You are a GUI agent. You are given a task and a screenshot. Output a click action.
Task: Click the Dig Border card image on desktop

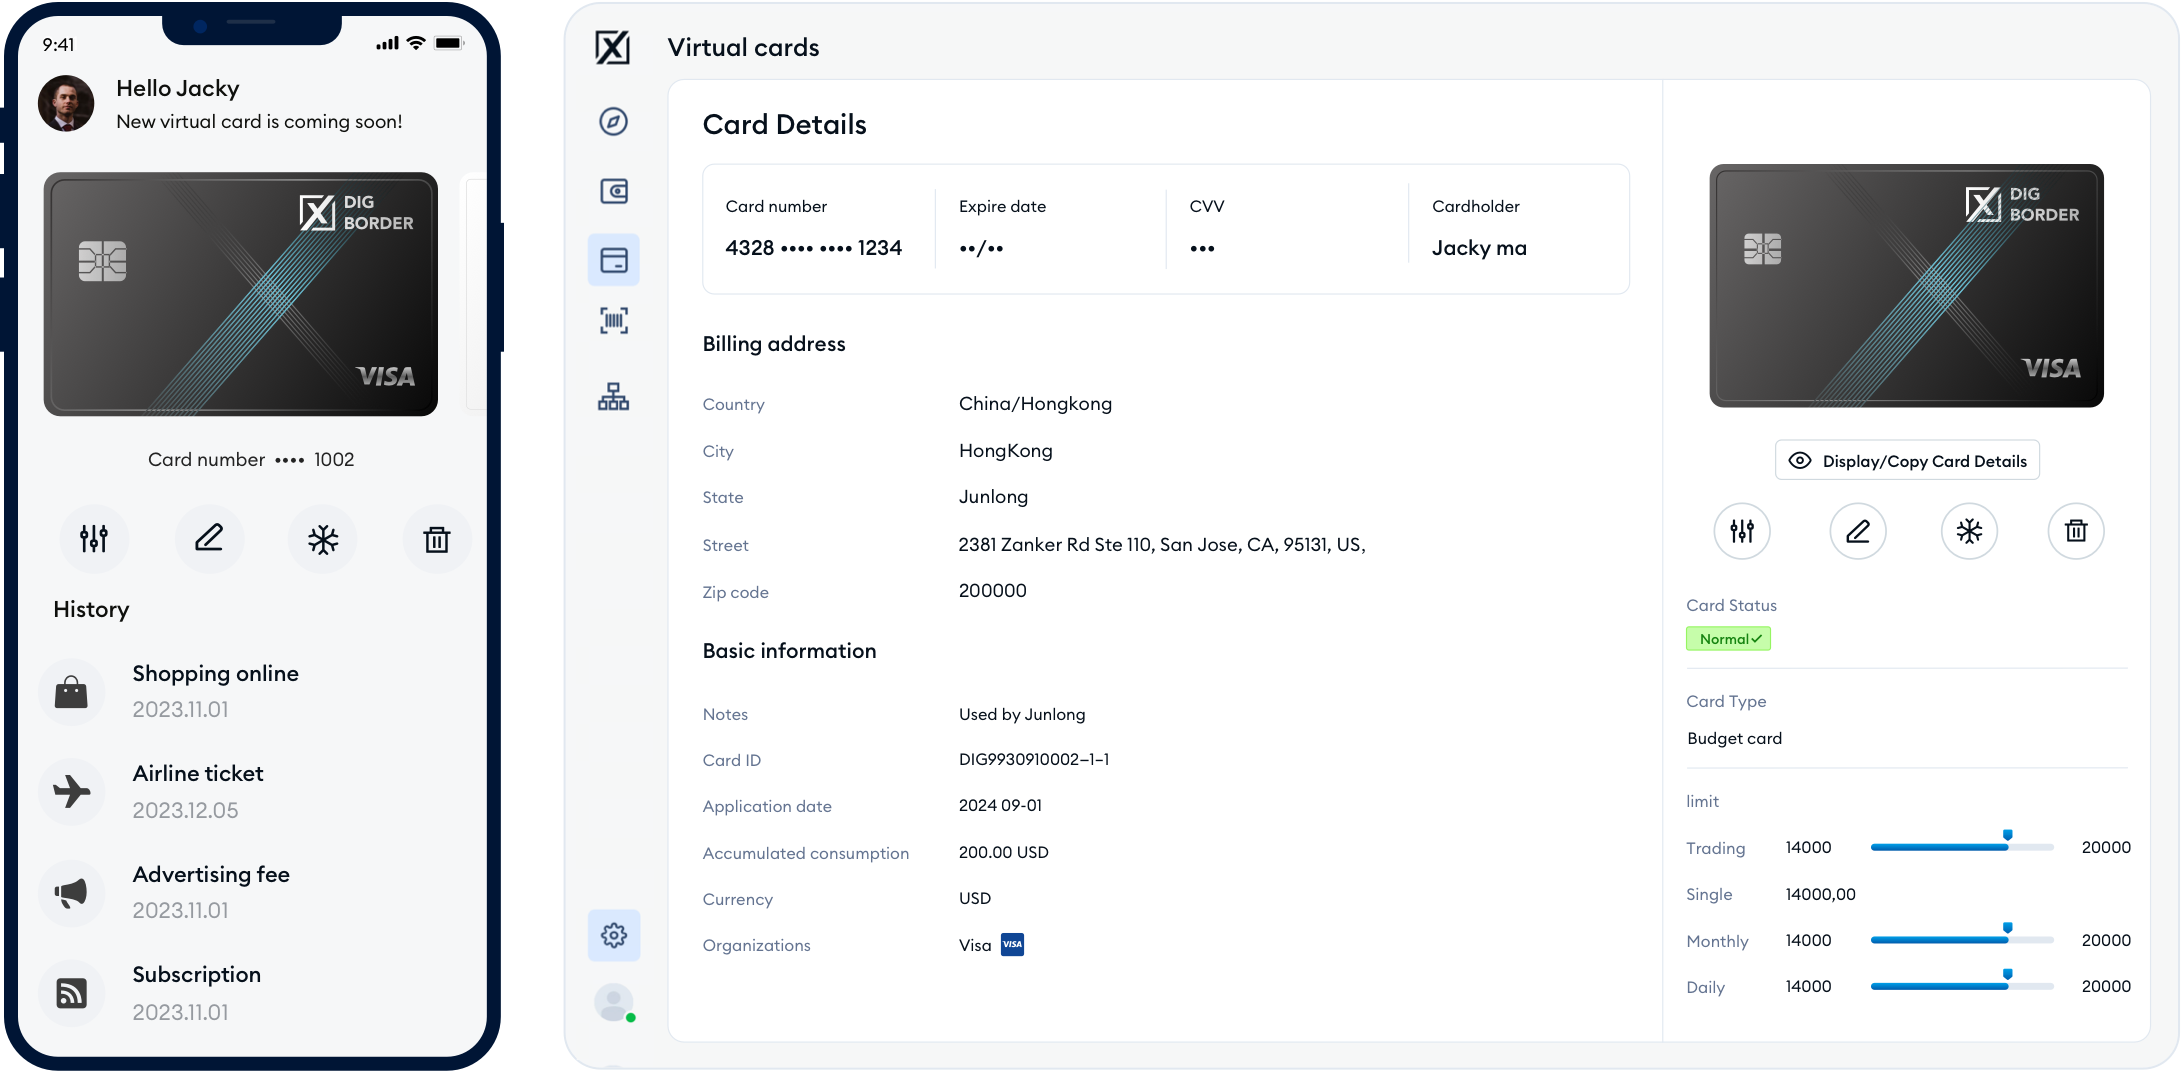[1906, 286]
